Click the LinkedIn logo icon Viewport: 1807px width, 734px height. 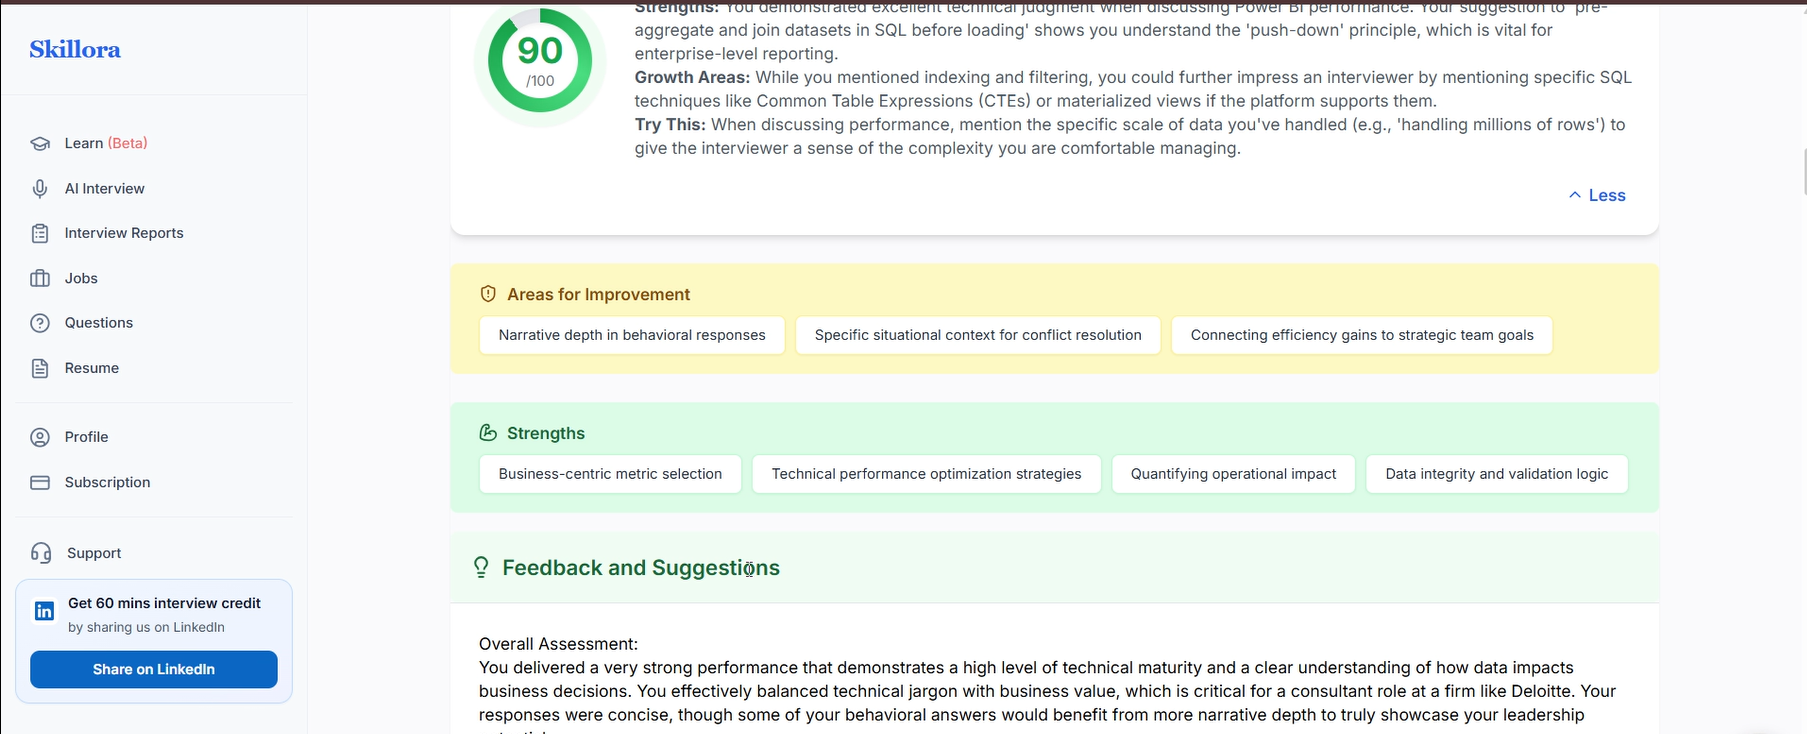[x=44, y=611]
